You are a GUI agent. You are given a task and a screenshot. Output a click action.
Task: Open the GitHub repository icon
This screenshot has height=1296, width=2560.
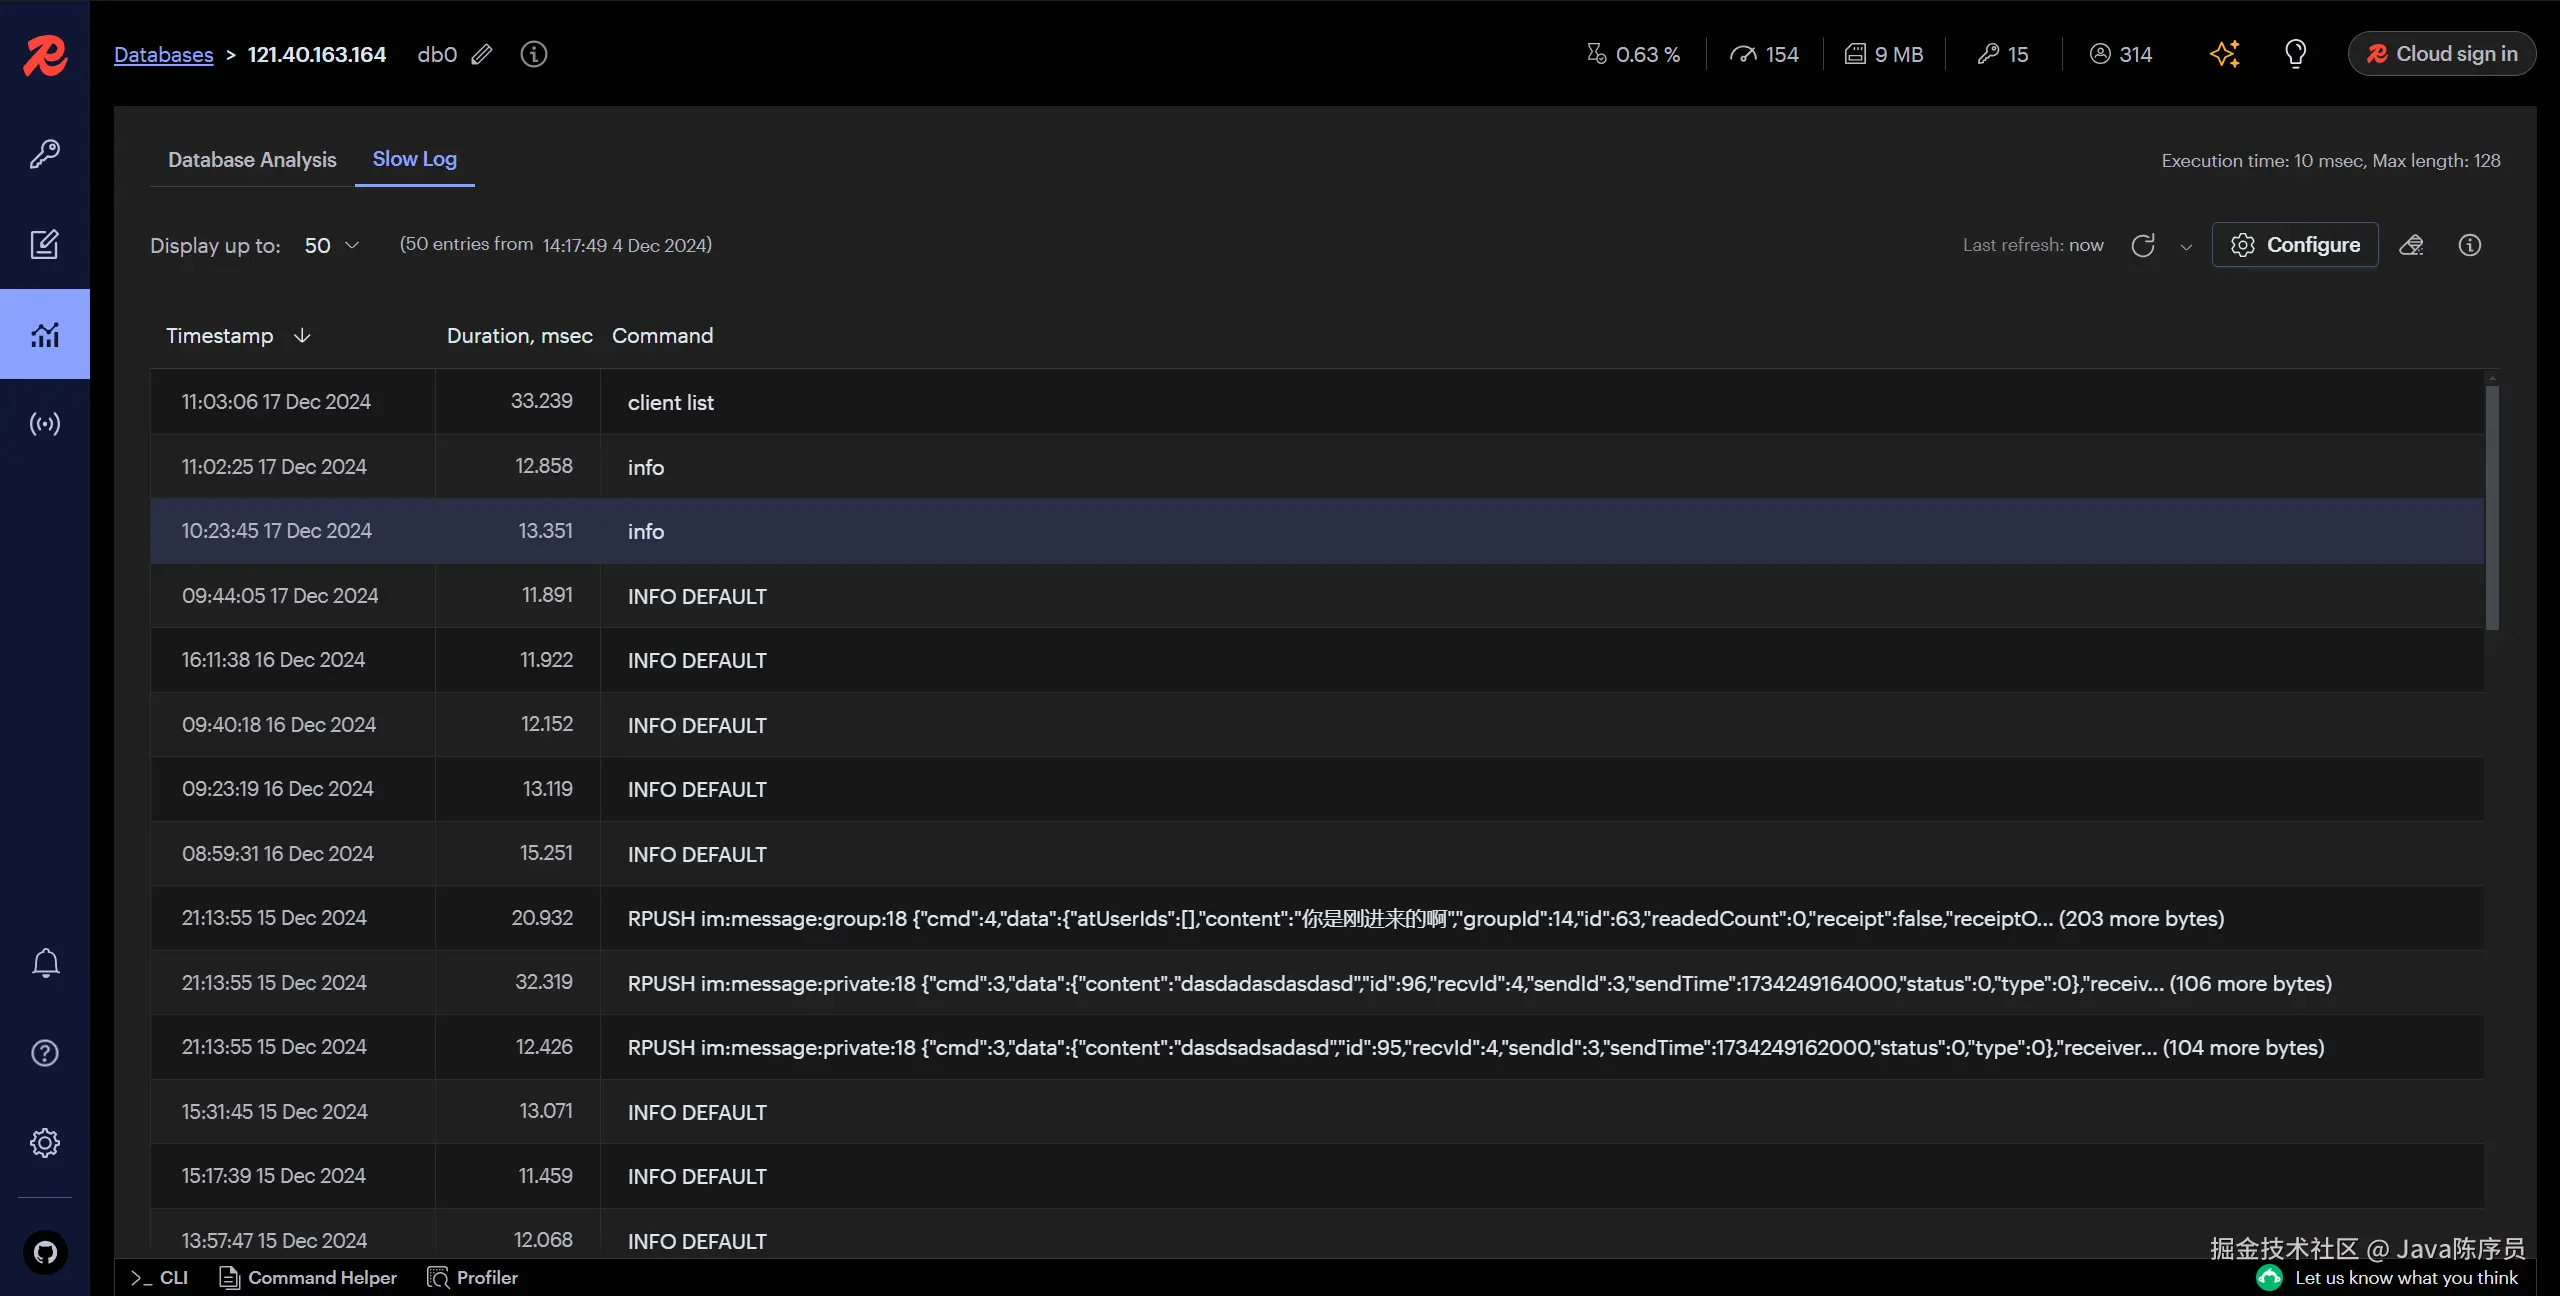45,1252
